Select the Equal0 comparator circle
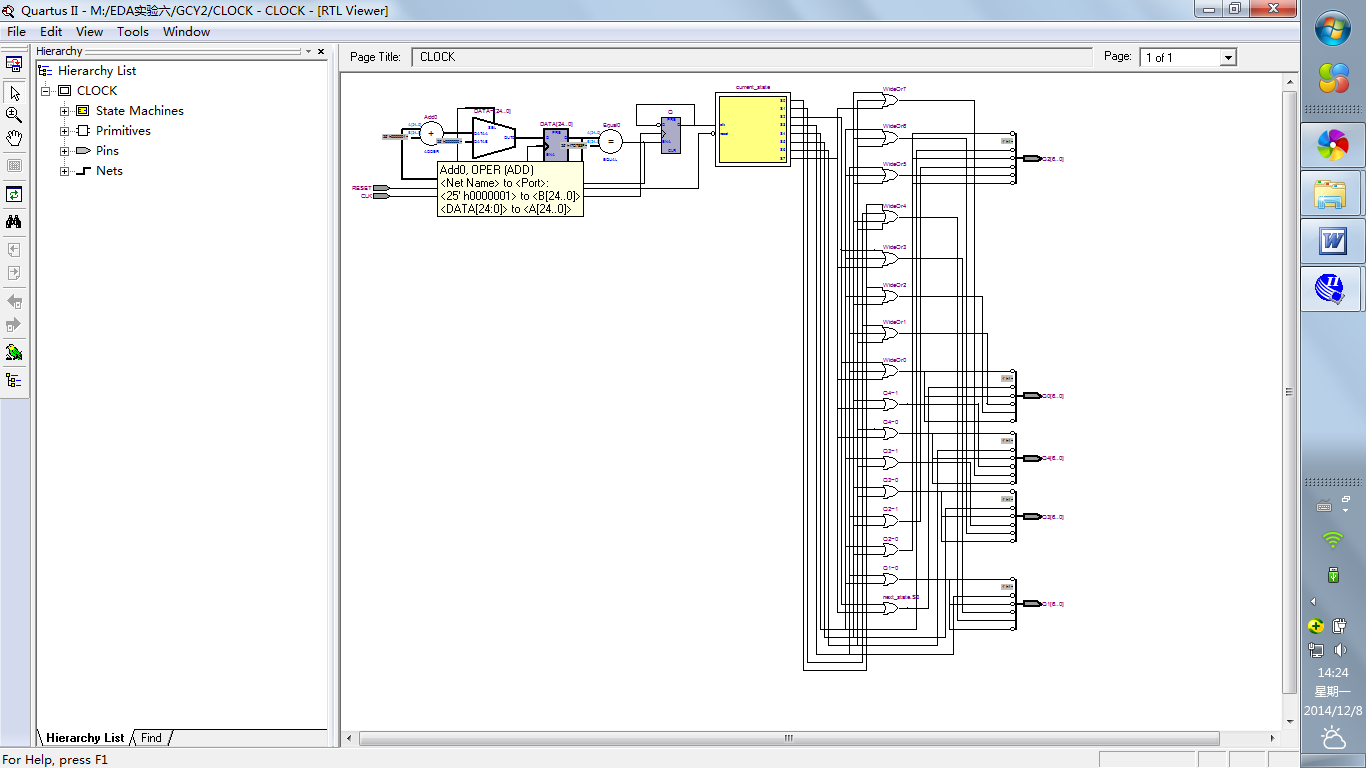The width and height of the screenshot is (1366, 768). (610, 141)
